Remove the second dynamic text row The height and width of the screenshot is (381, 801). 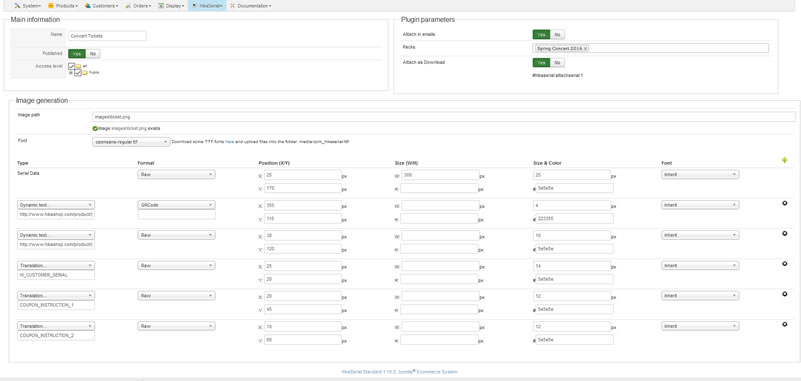pyautogui.click(x=785, y=233)
